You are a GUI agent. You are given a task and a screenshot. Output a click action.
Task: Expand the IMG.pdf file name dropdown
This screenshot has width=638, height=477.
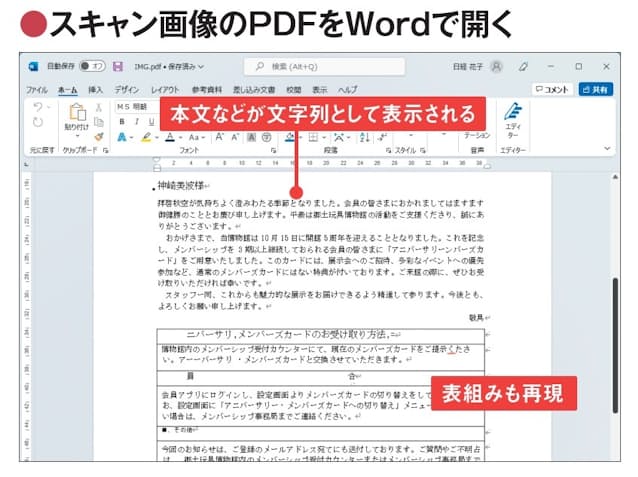(201, 66)
